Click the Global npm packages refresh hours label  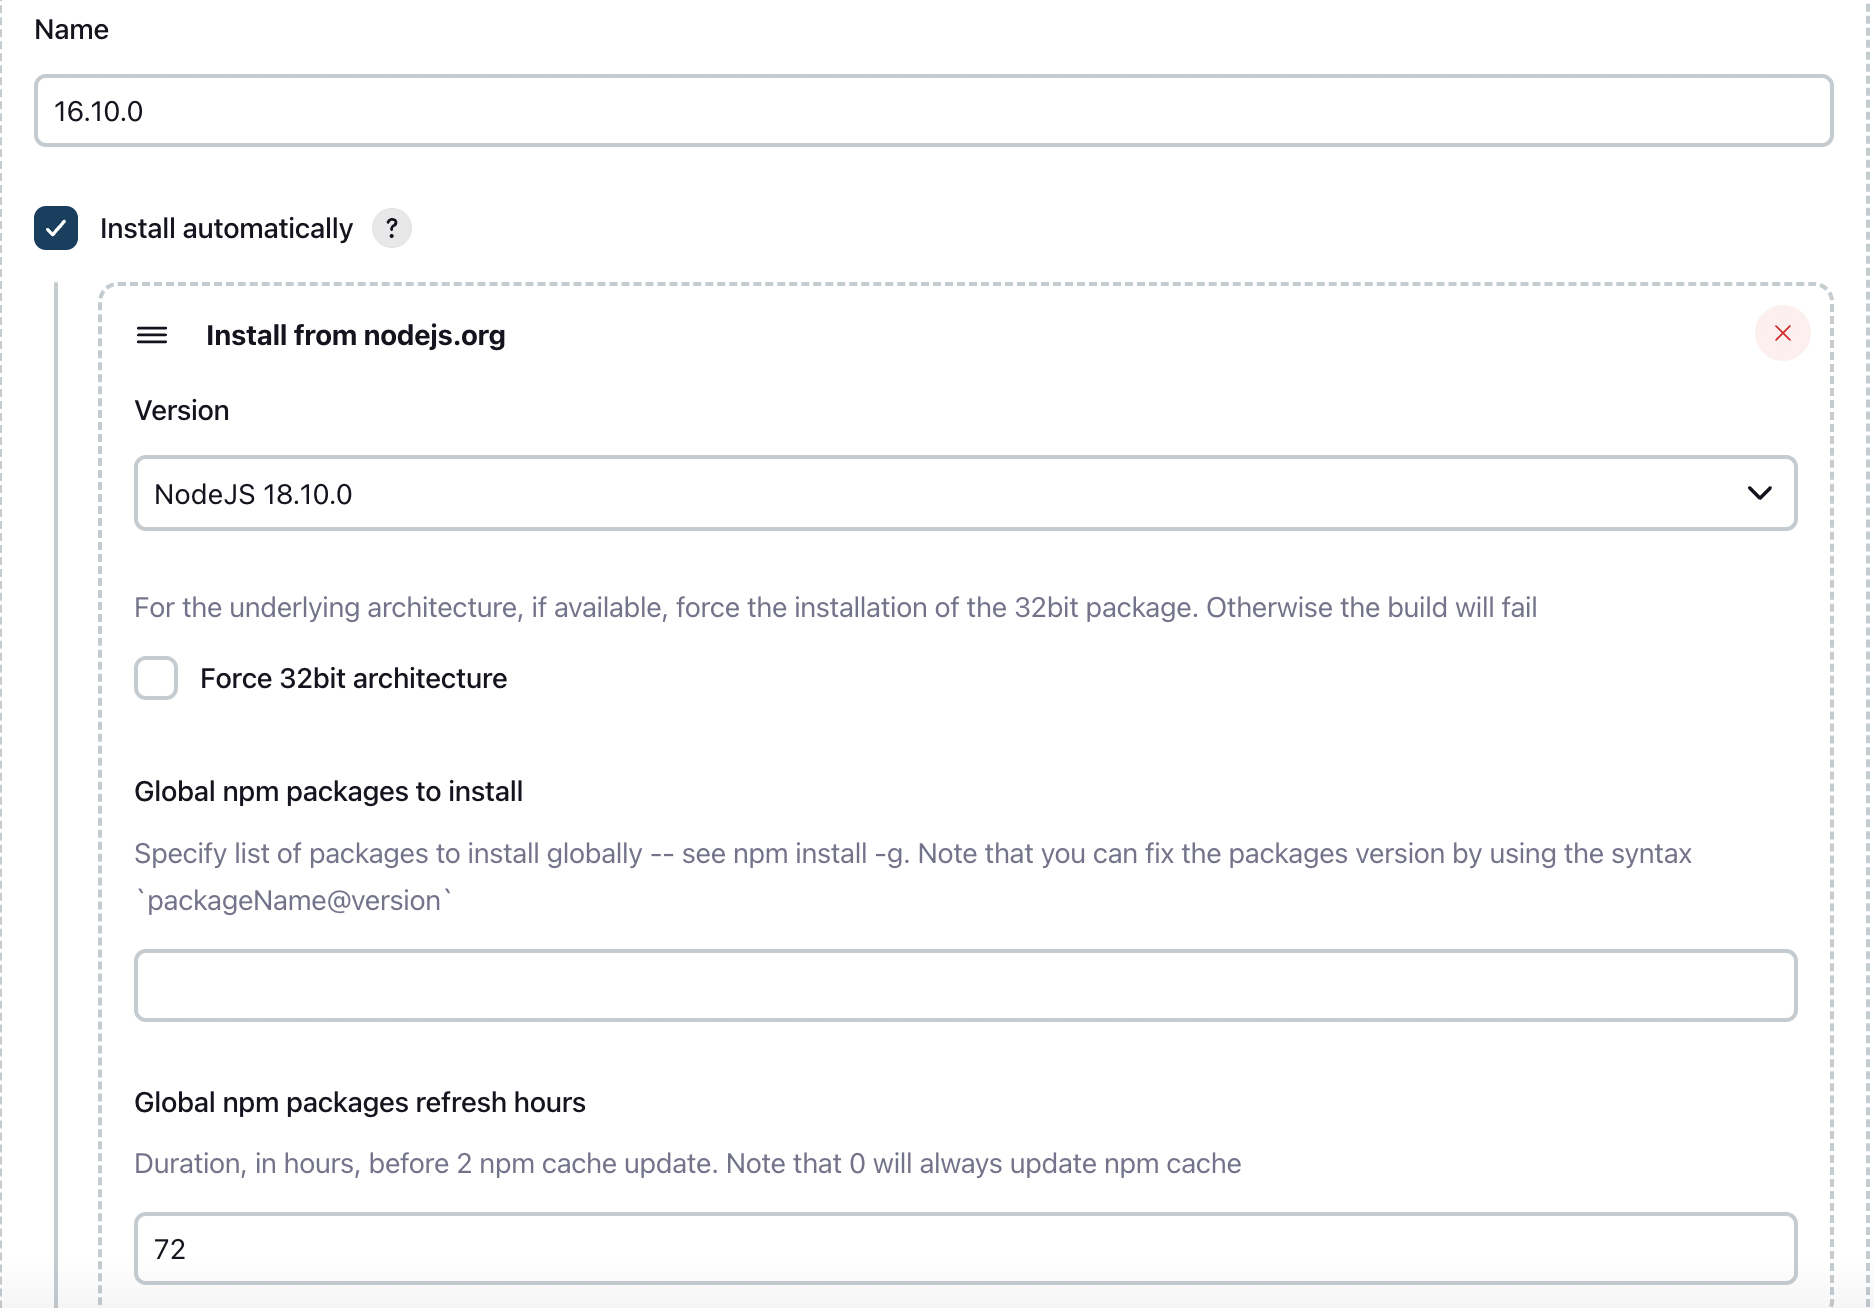pyautogui.click(x=359, y=1102)
